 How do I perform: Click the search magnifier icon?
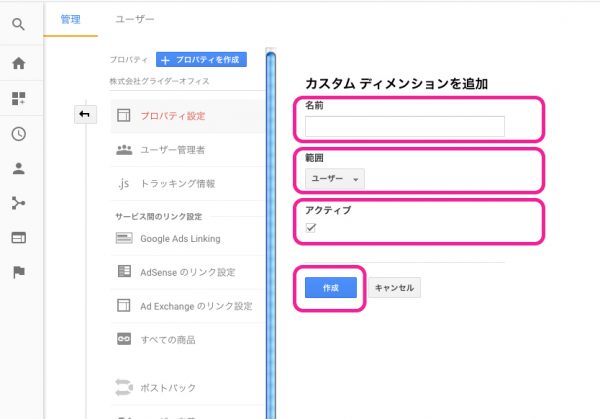click(x=19, y=22)
